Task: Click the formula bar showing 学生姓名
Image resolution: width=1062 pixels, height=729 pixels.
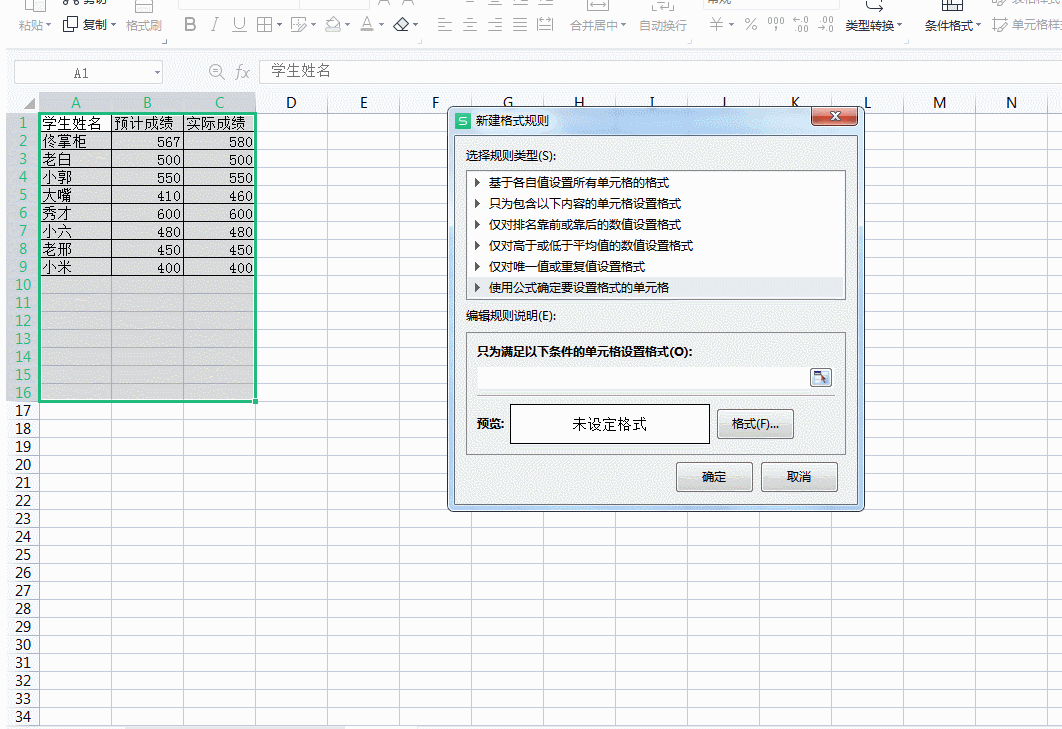Action: click(660, 71)
